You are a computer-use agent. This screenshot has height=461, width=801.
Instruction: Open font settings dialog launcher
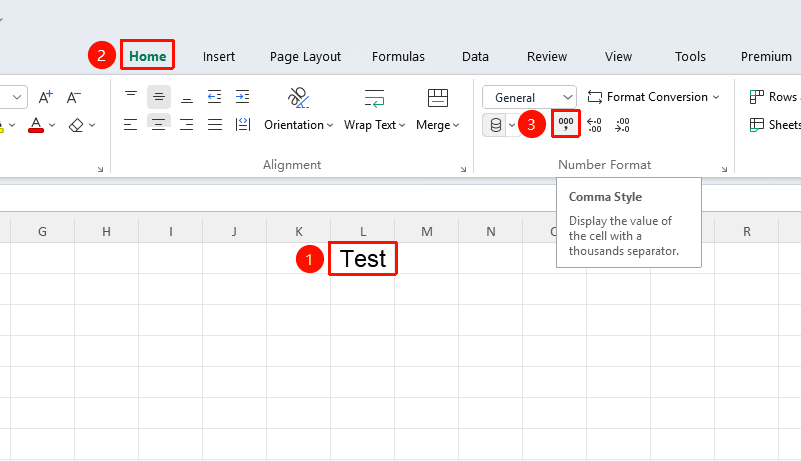pos(100,169)
